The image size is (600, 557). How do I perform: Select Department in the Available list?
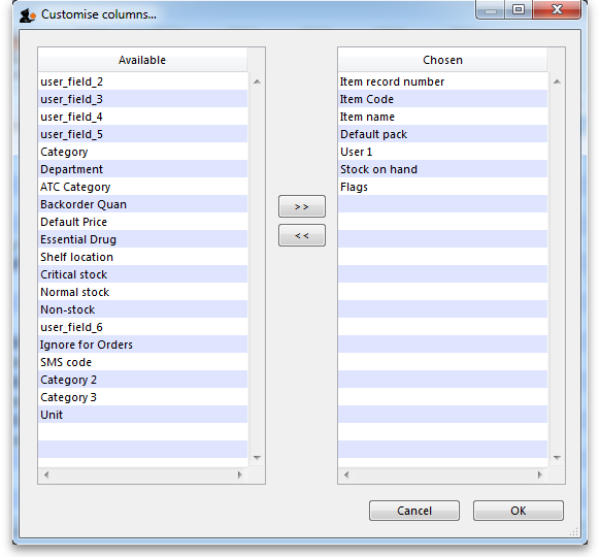click(71, 170)
